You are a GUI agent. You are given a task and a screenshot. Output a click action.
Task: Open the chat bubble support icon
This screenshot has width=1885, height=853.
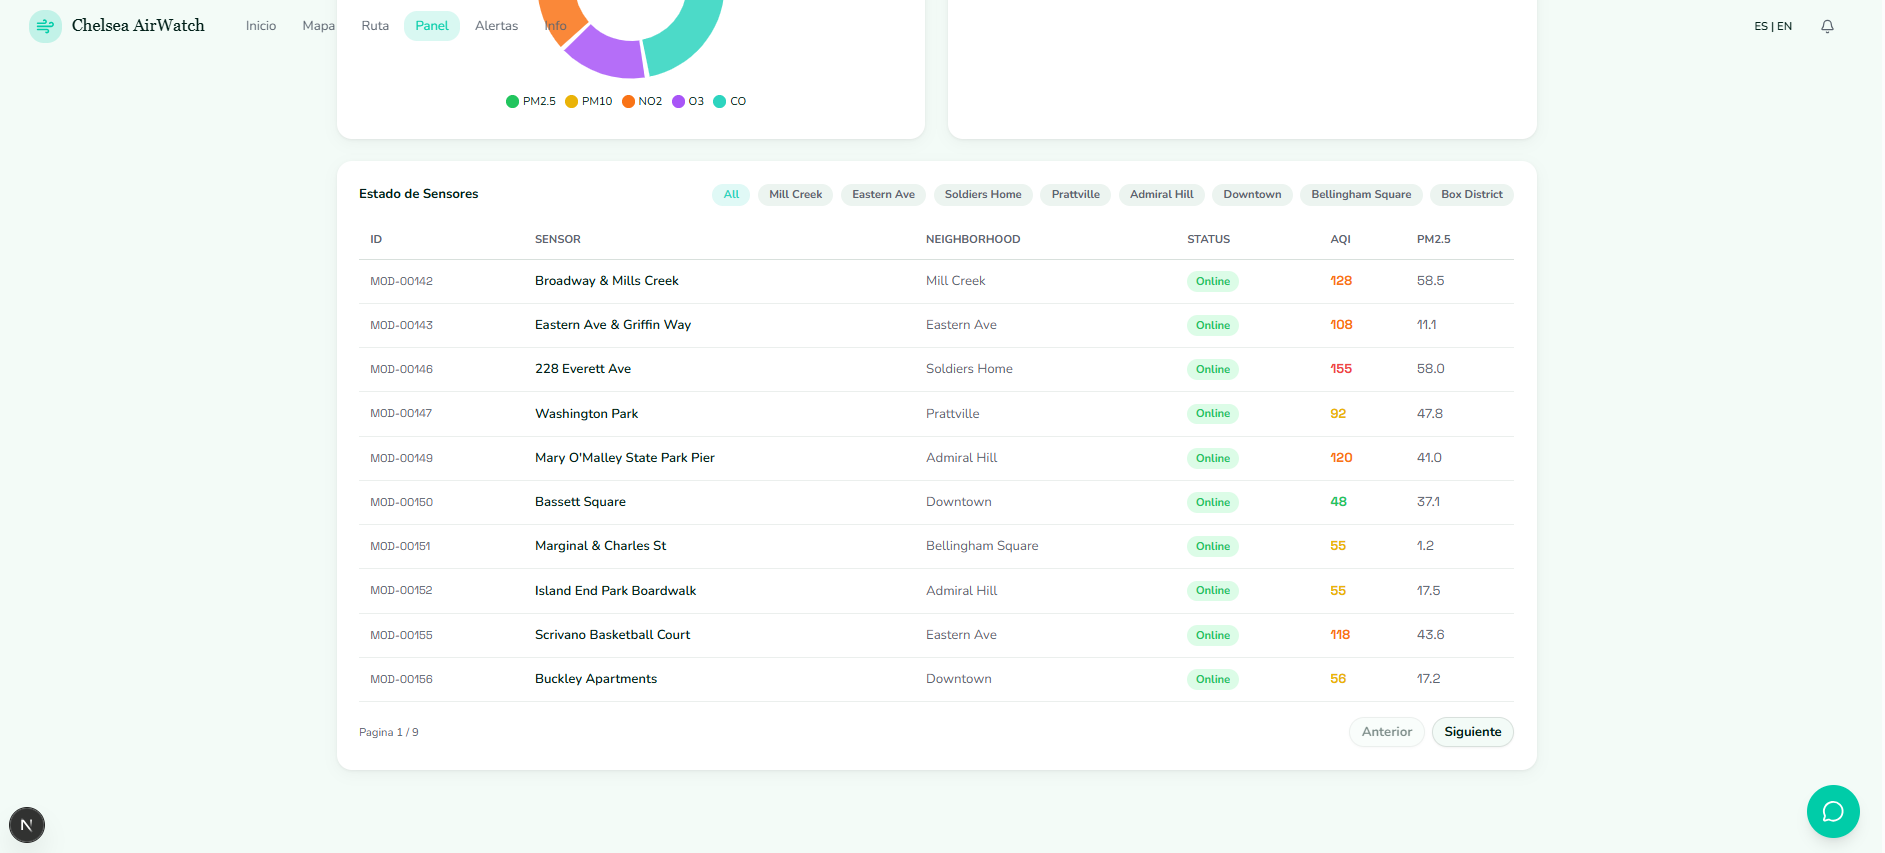click(1833, 811)
